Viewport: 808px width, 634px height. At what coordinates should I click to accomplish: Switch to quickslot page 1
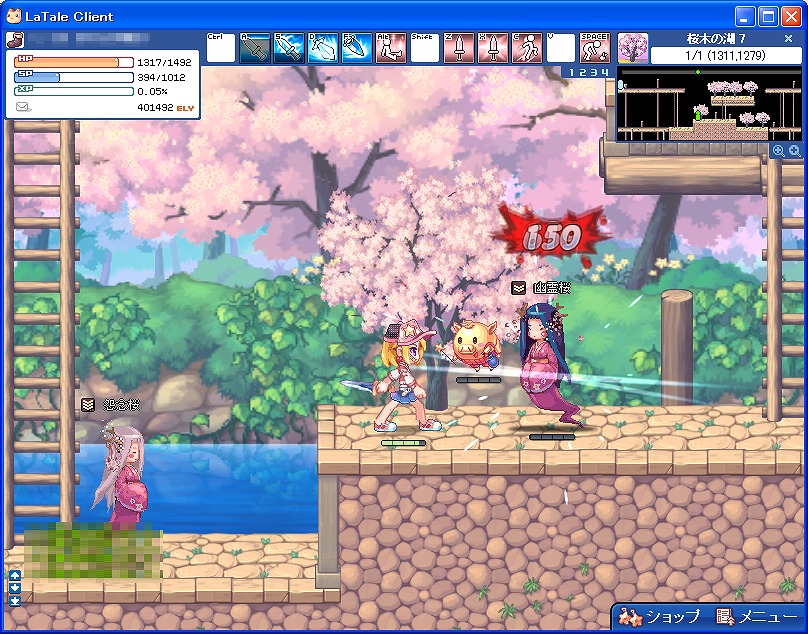[x=572, y=72]
